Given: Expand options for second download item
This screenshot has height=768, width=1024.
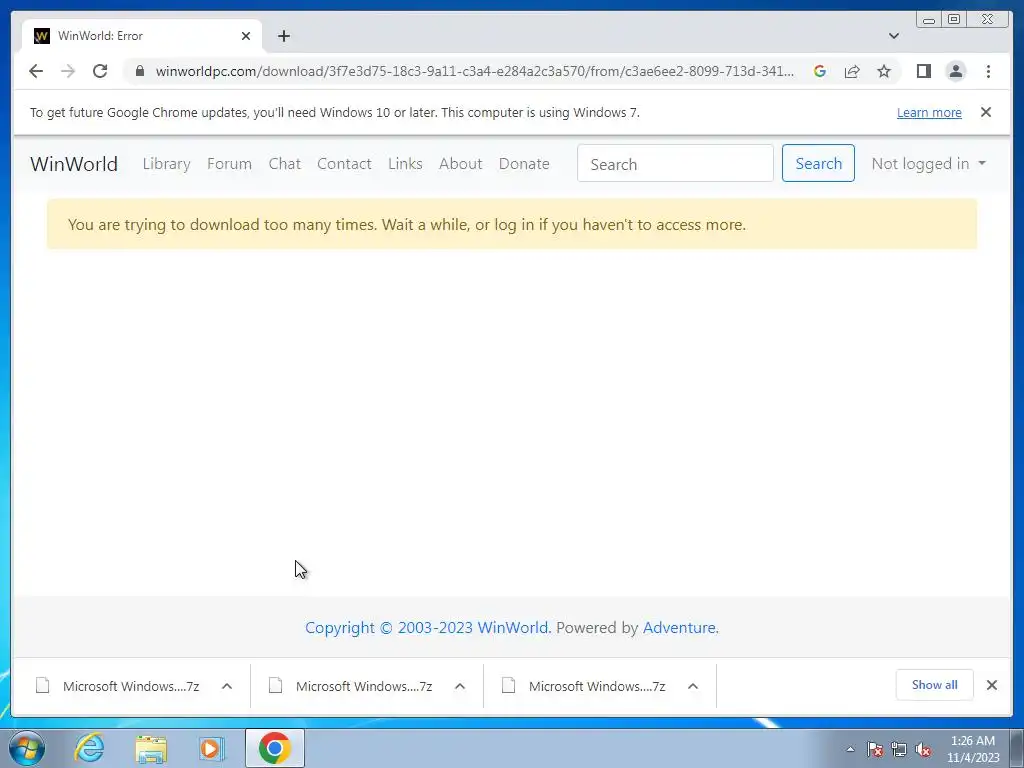Looking at the screenshot, I should pos(460,686).
